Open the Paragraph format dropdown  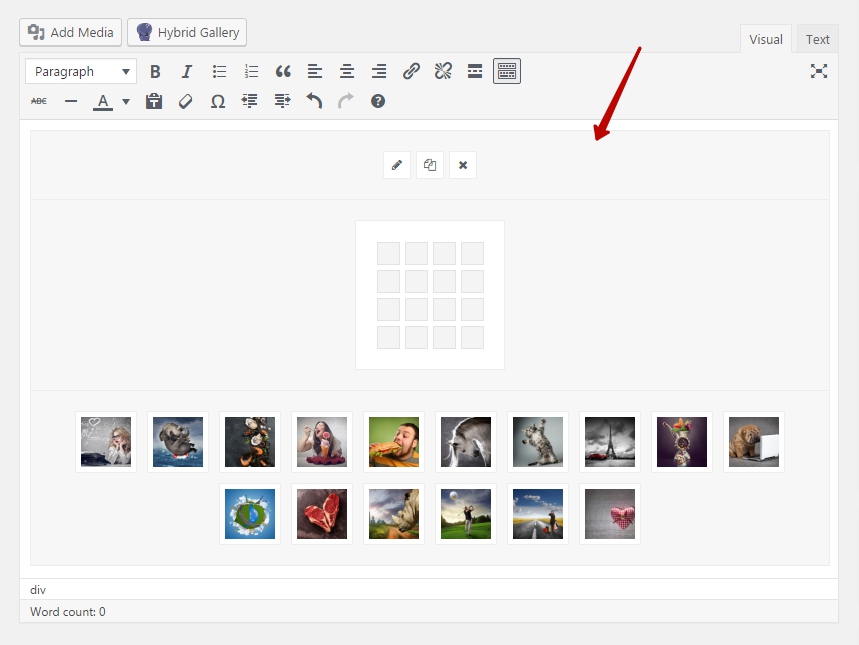coord(81,71)
